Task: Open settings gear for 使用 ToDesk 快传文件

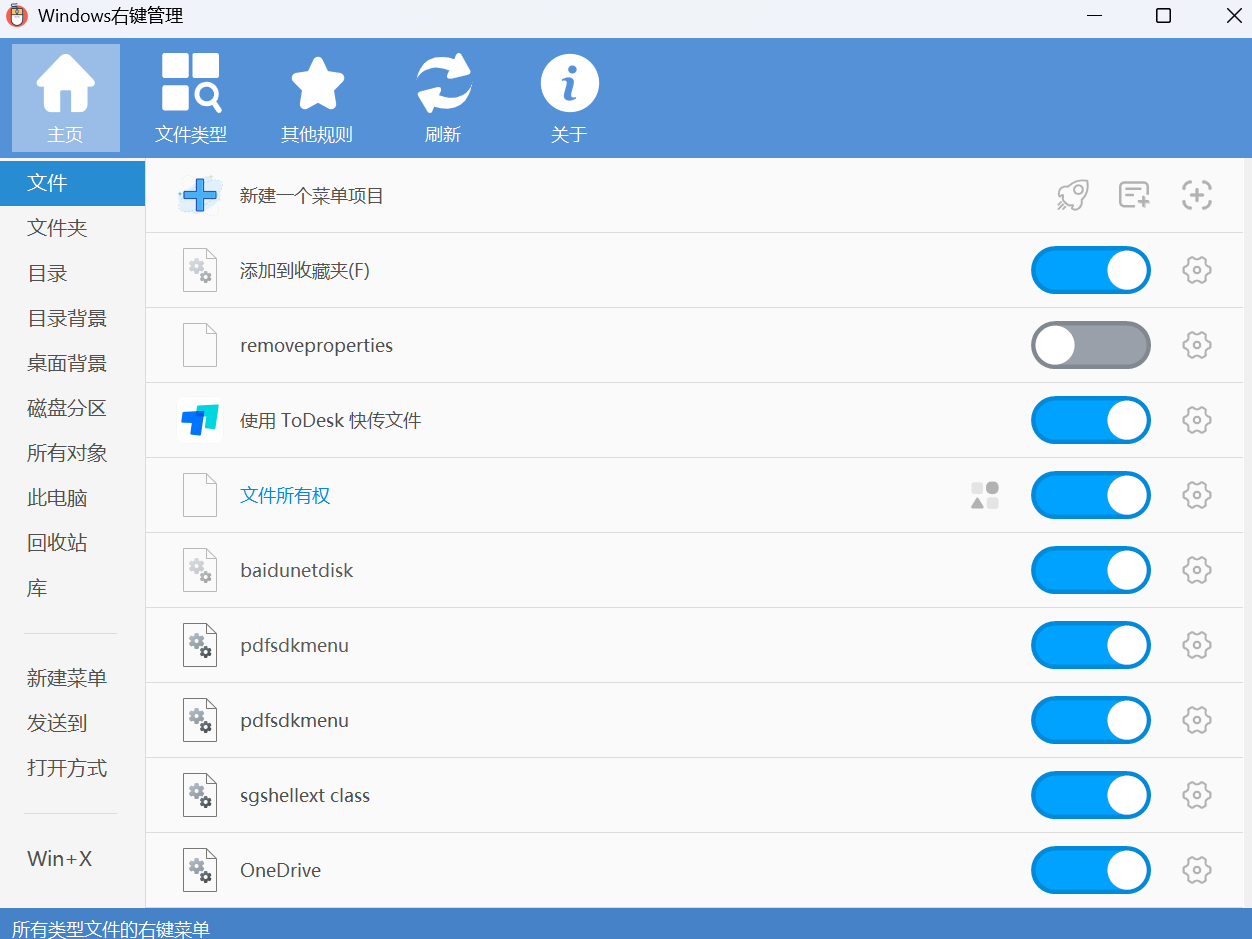Action: pos(1197,420)
